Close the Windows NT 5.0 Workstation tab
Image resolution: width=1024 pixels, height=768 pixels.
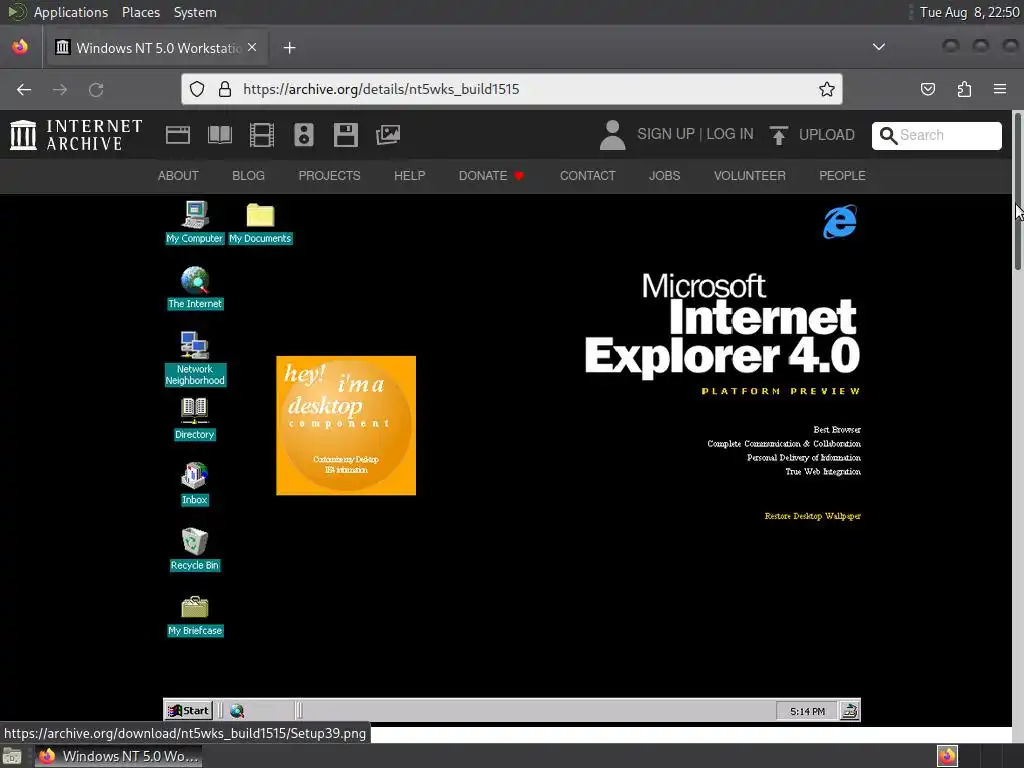pyautogui.click(x=252, y=48)
